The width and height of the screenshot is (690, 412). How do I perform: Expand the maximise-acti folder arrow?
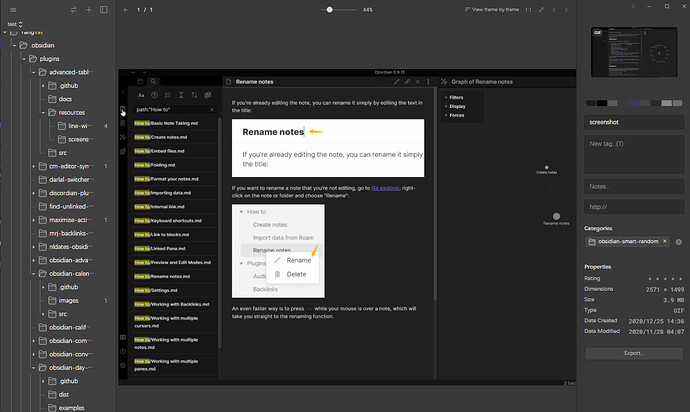click(33, 220)
